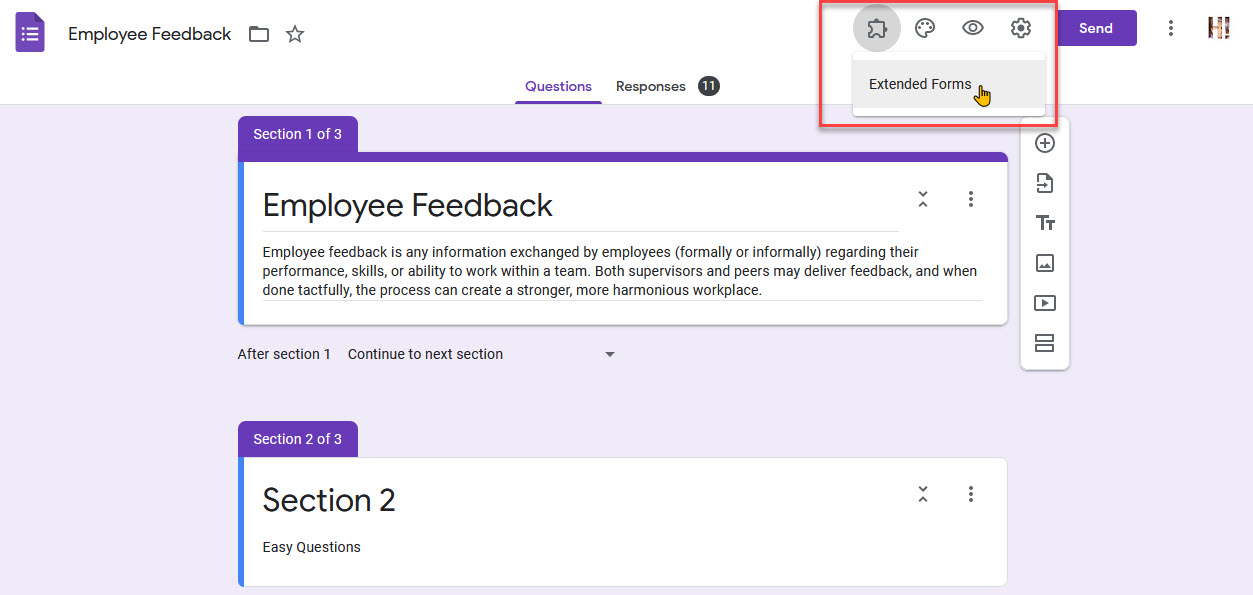
Task: Insert an image using the image icon
Action: point(1044,263)
